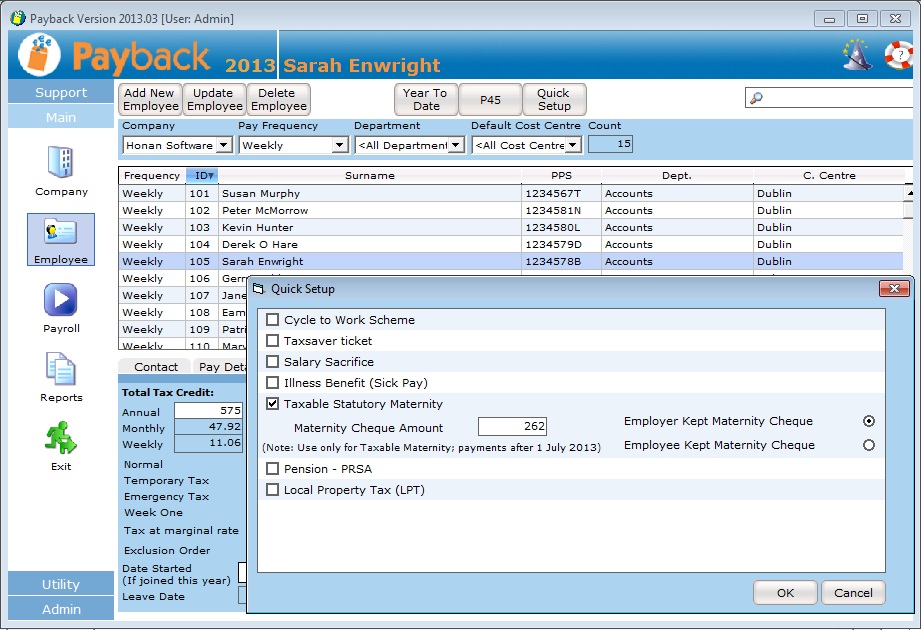Open the Reports icon
Screen dimensions: 921x630
(x=61, y=369)
